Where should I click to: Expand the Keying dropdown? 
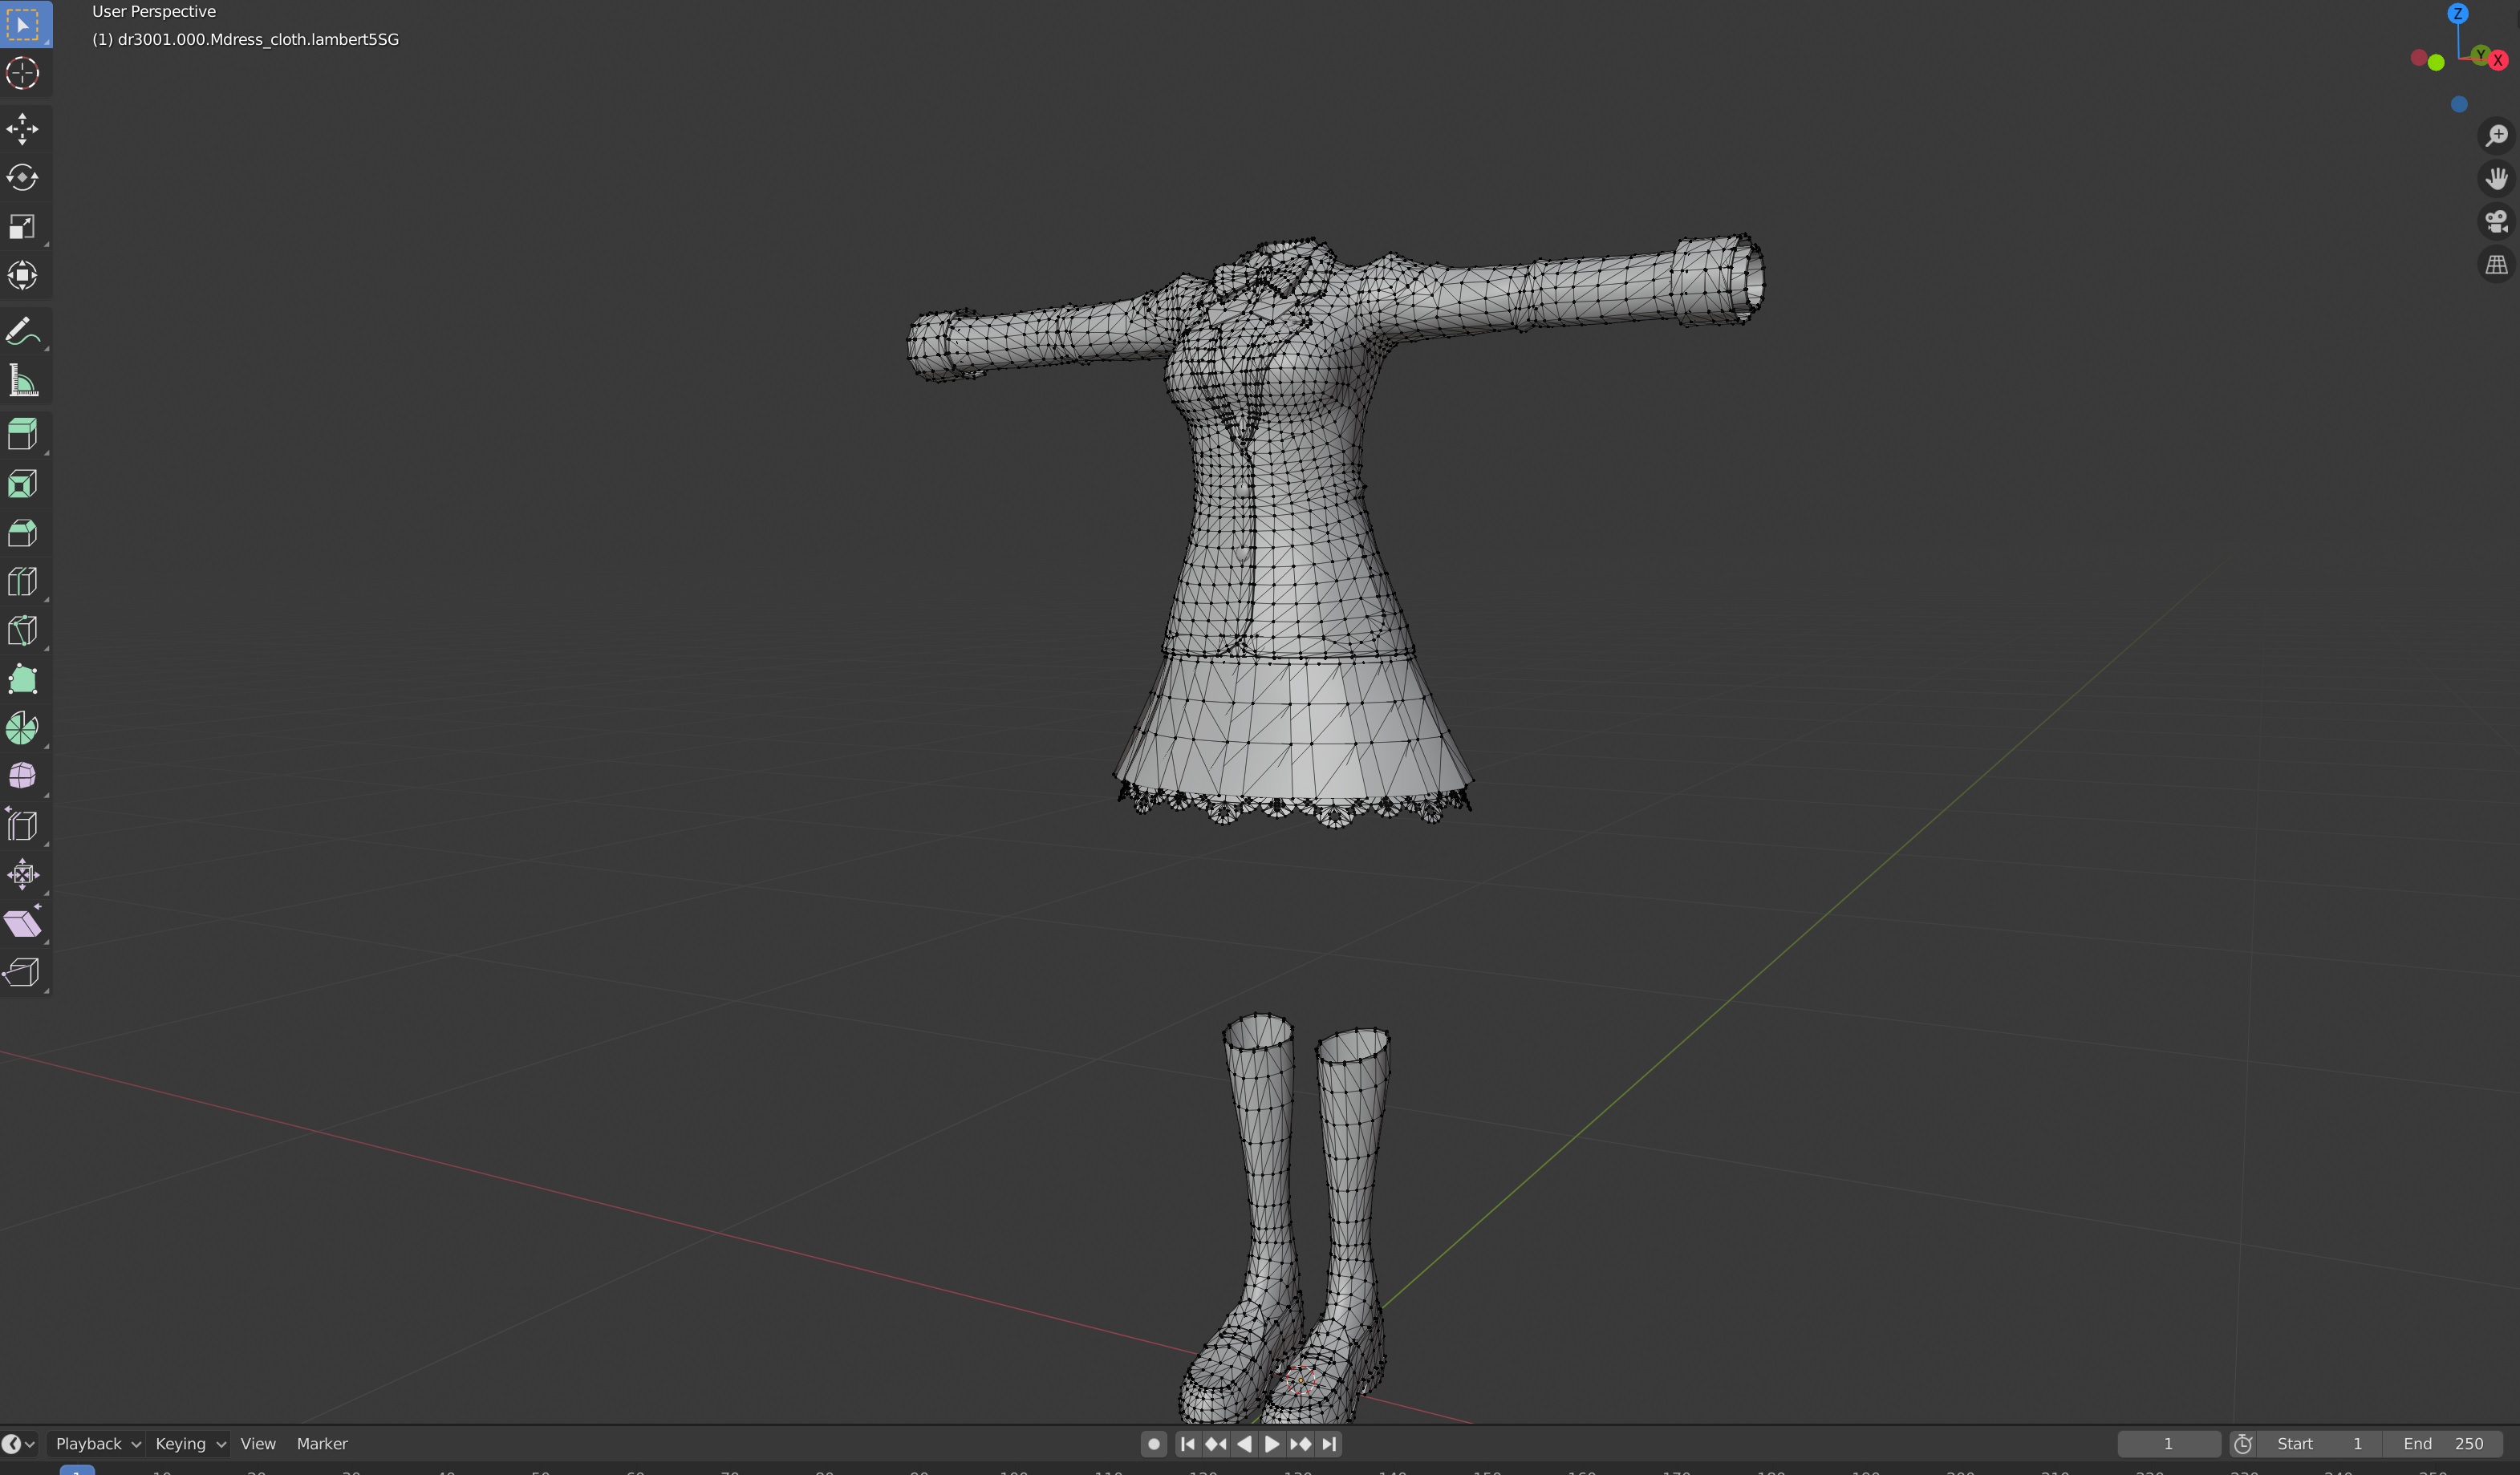coord(189,1444)
